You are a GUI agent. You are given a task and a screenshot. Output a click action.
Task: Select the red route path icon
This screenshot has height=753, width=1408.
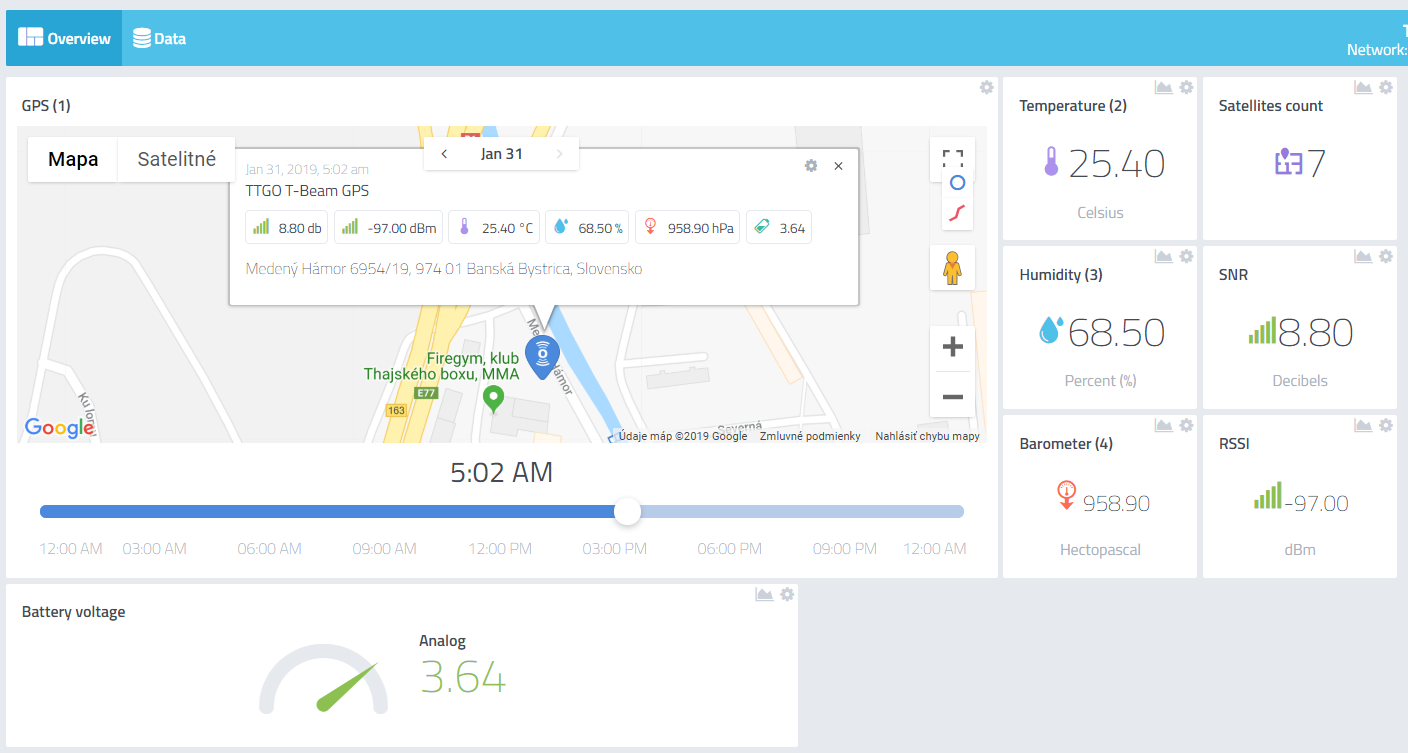tap(956, 212)
